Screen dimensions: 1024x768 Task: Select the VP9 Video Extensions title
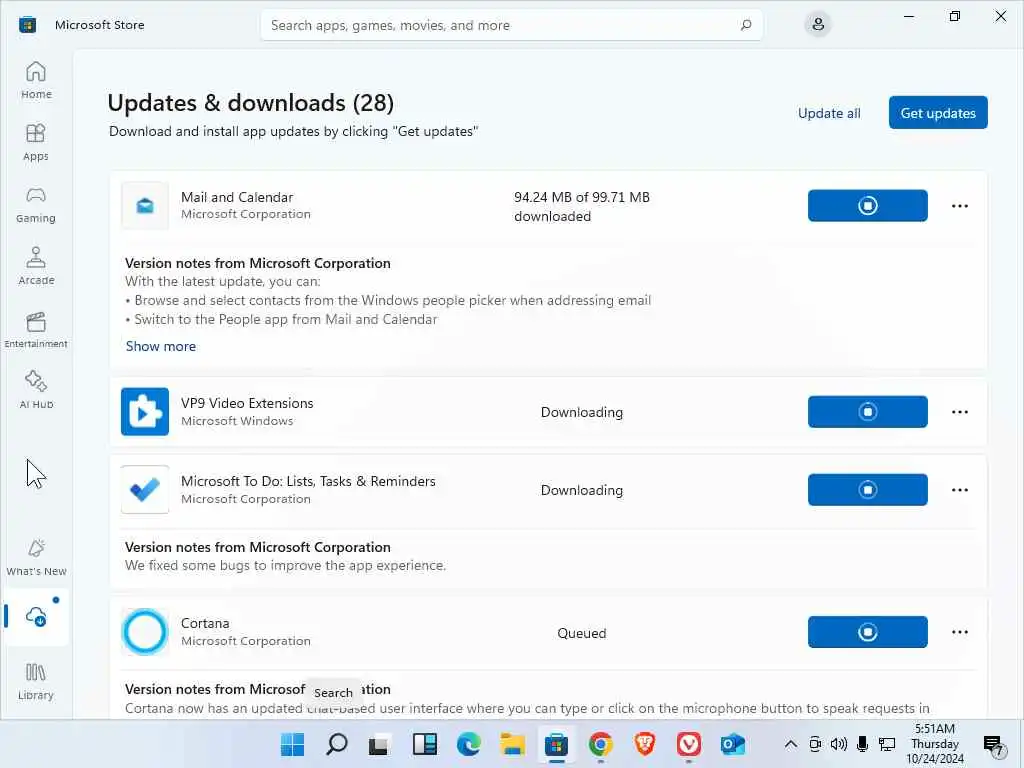247,404
